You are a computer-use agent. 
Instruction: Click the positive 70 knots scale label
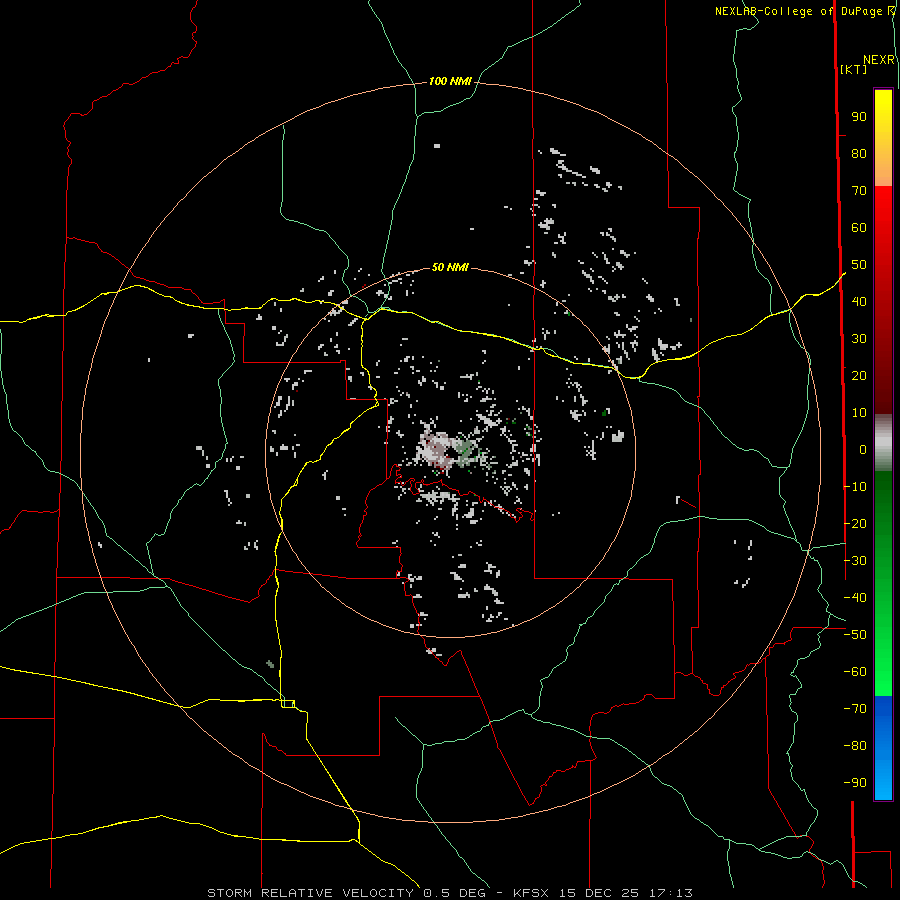click(859, 191)
